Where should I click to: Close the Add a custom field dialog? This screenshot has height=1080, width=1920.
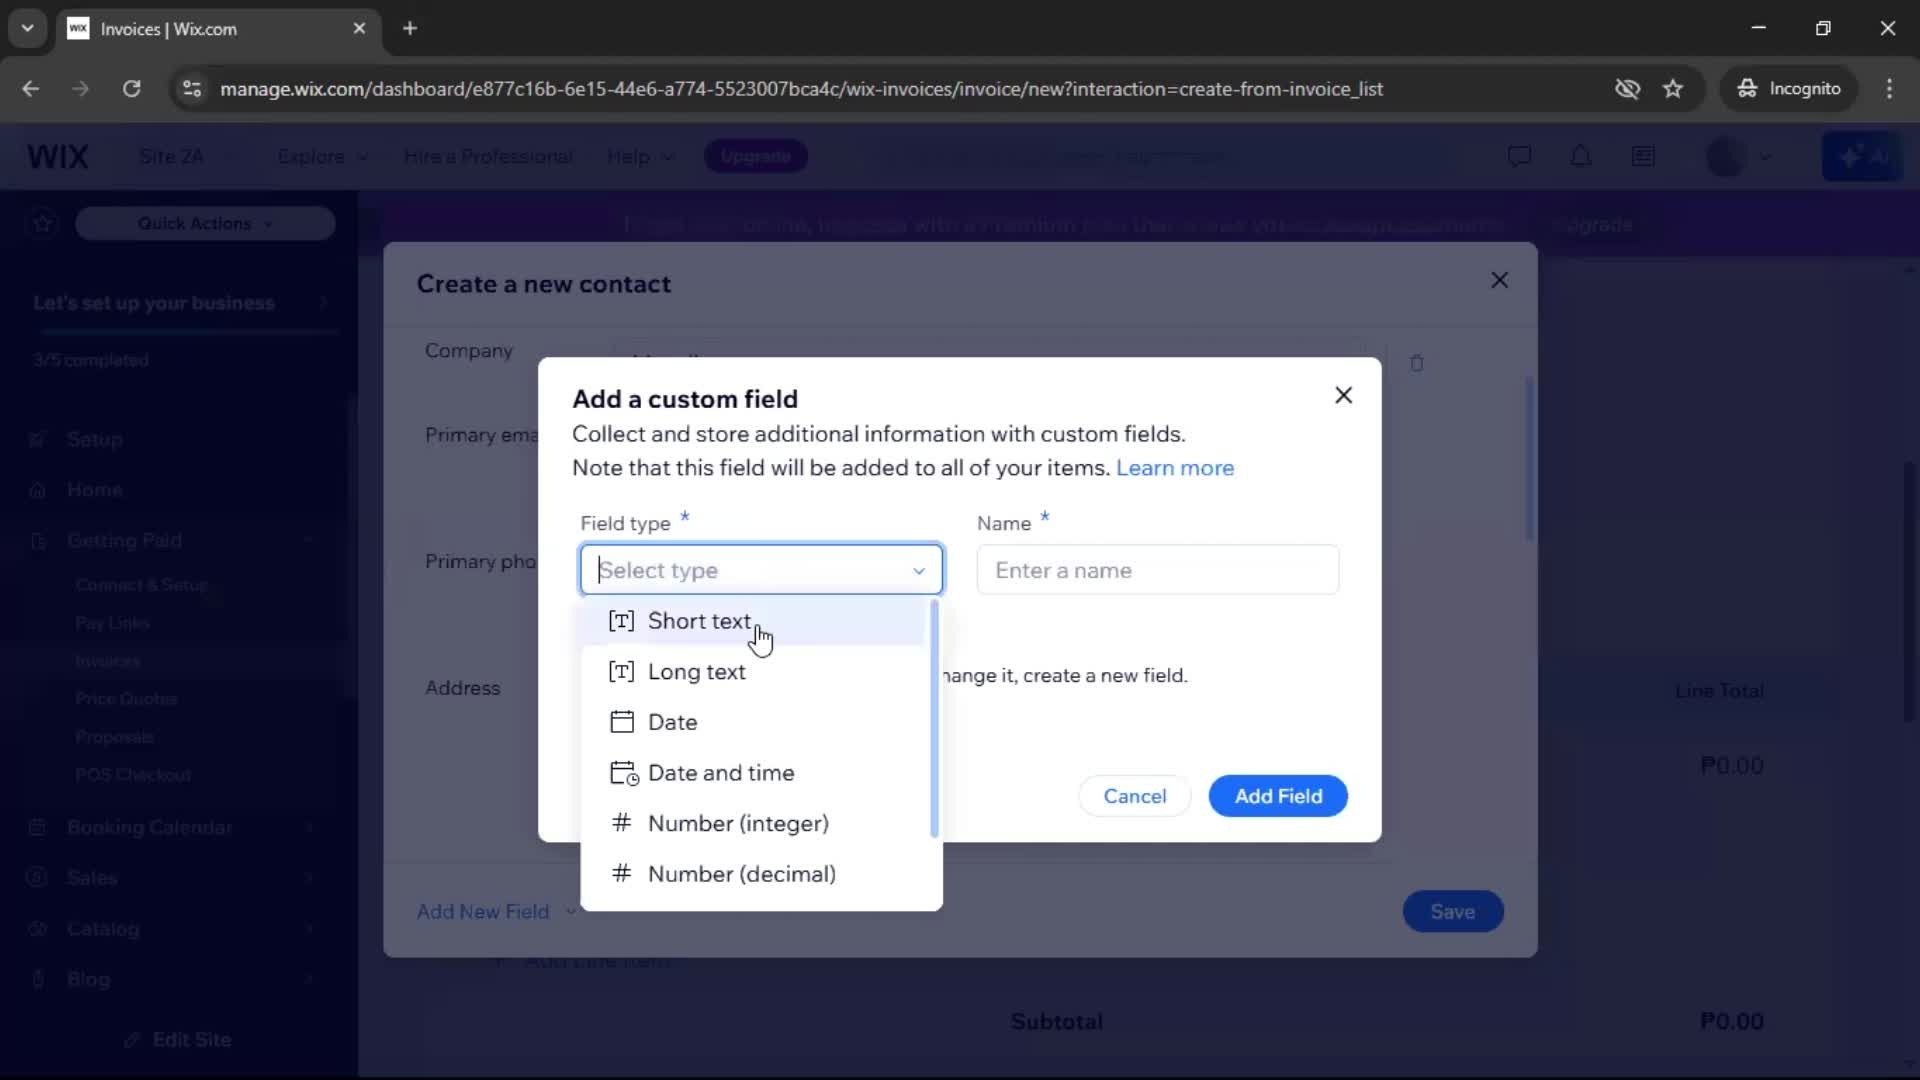click(x=1343, y=395)
